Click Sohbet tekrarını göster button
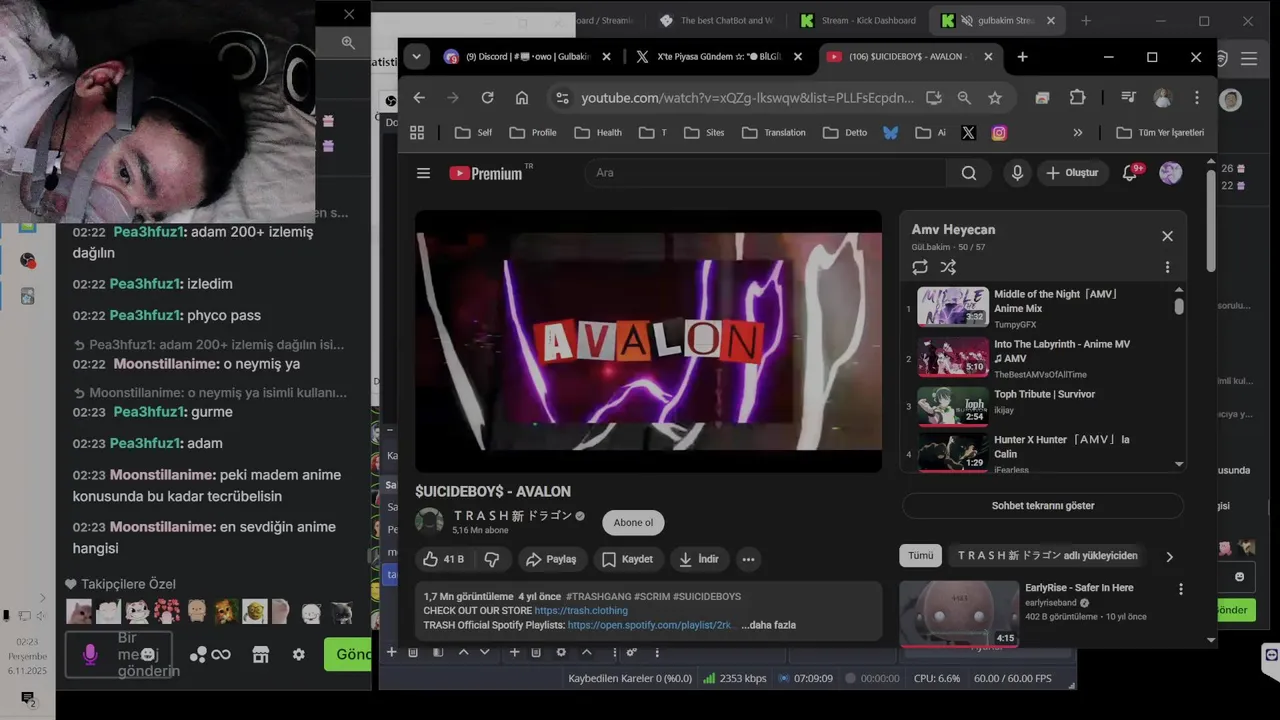 coord(1043,506)
